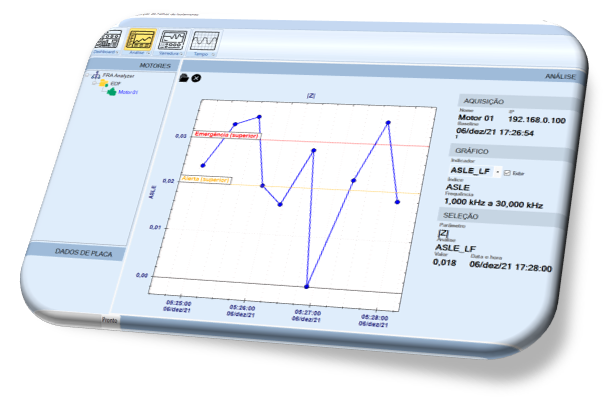The image size is (607, 398).
Task: Click the MOTORES panel header
Action: (x=134, y=65)
